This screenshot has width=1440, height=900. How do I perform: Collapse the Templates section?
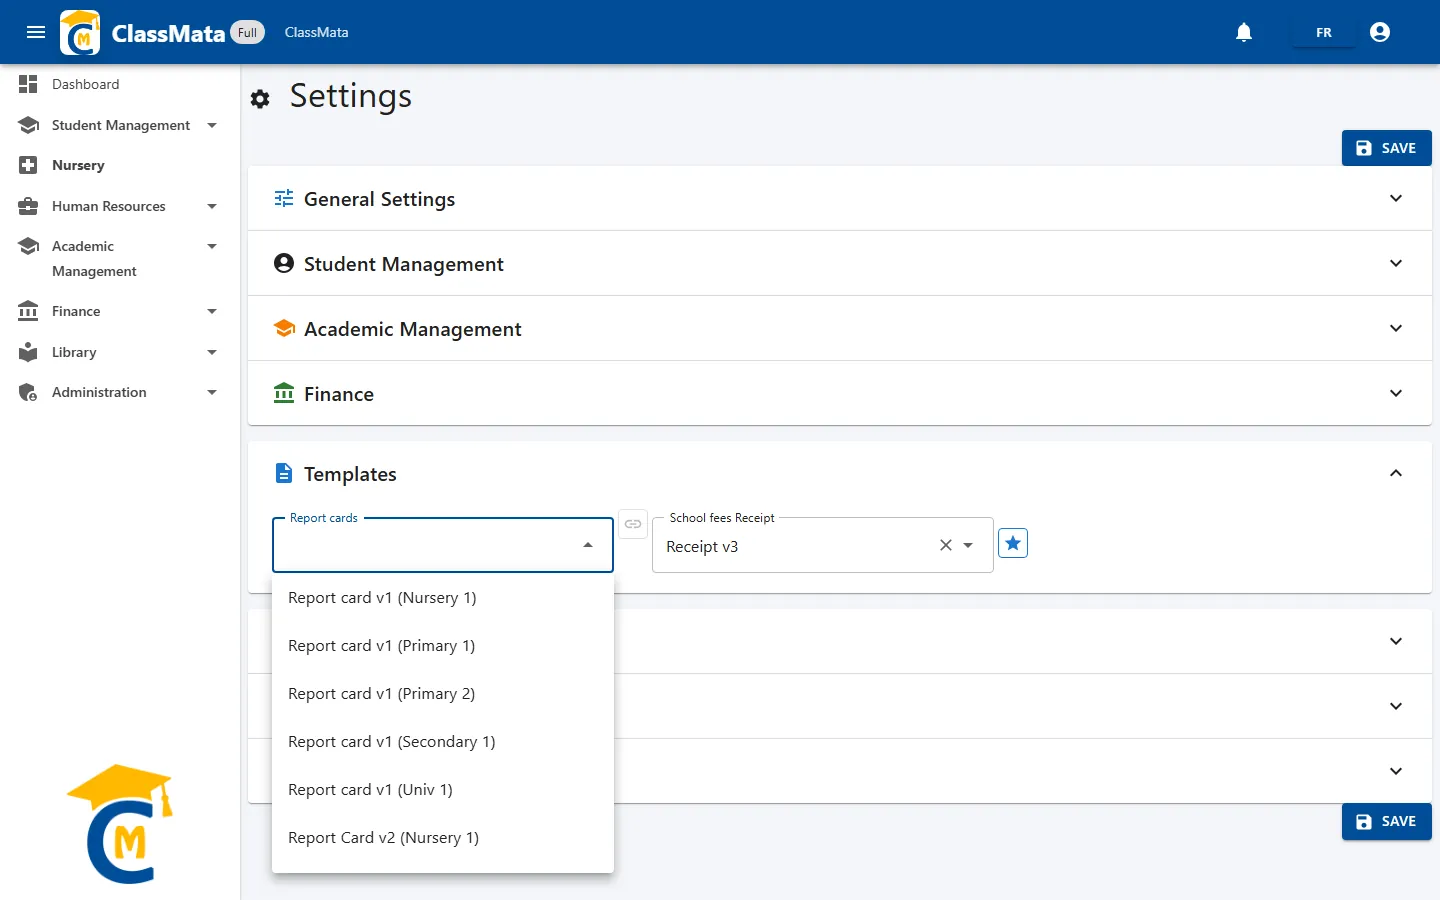tap(1396, 473)
